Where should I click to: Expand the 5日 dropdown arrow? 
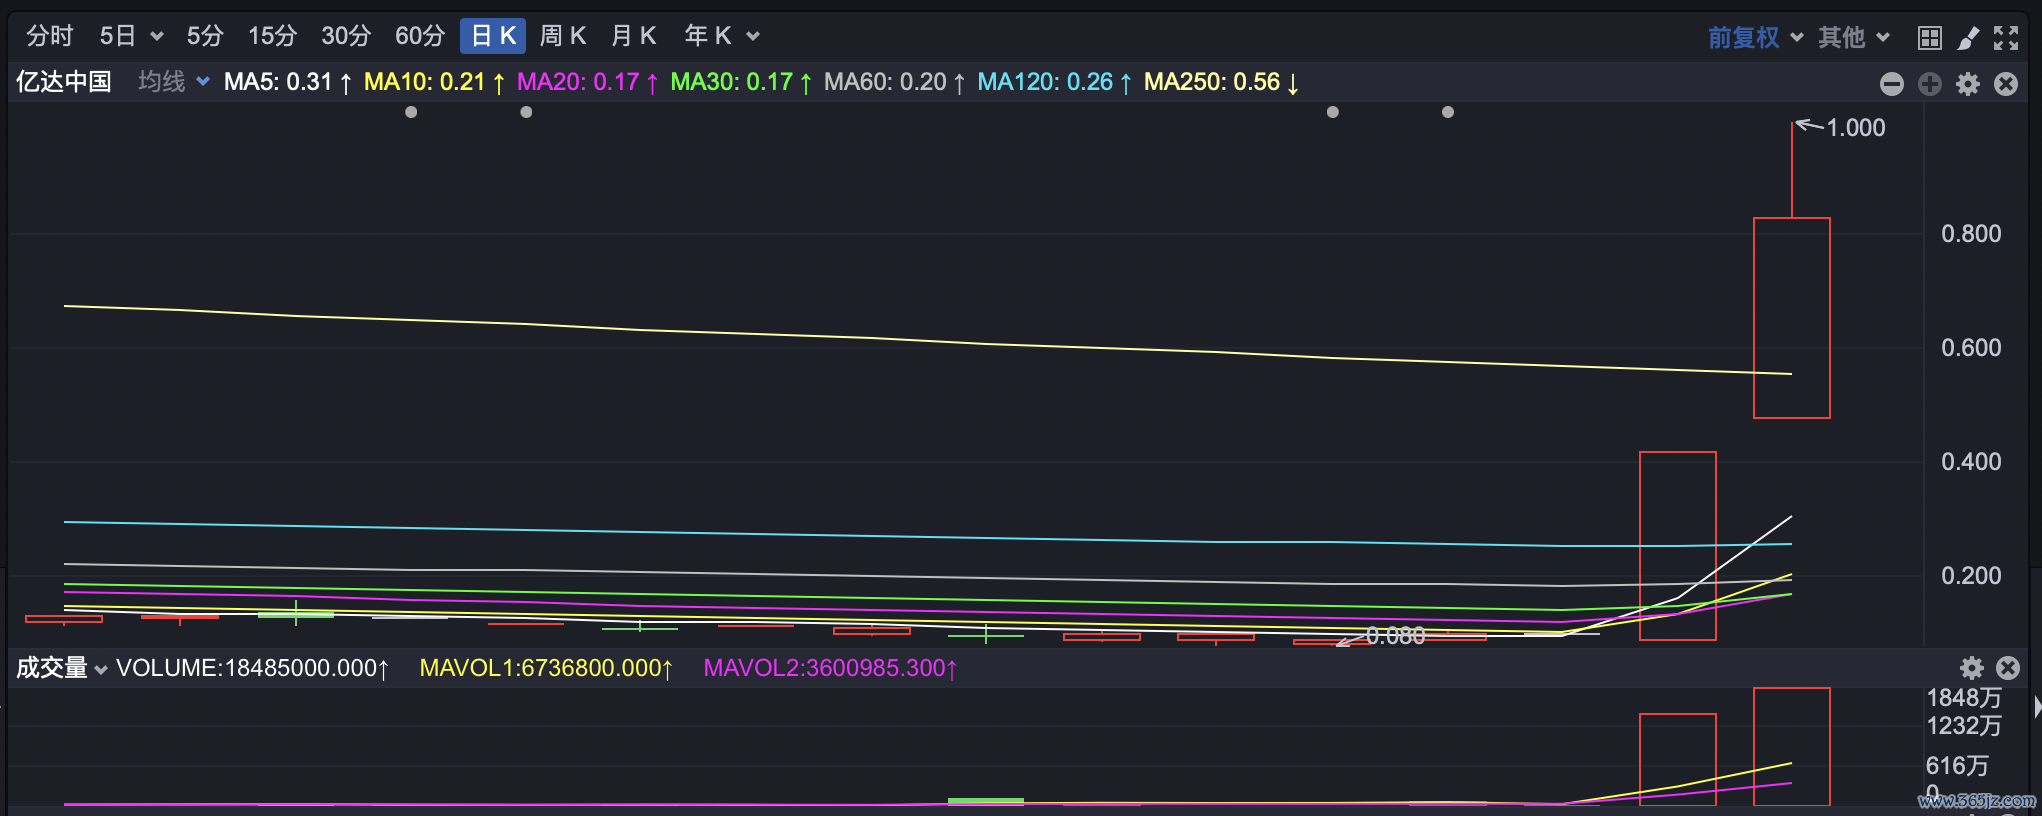pos(156,37)
